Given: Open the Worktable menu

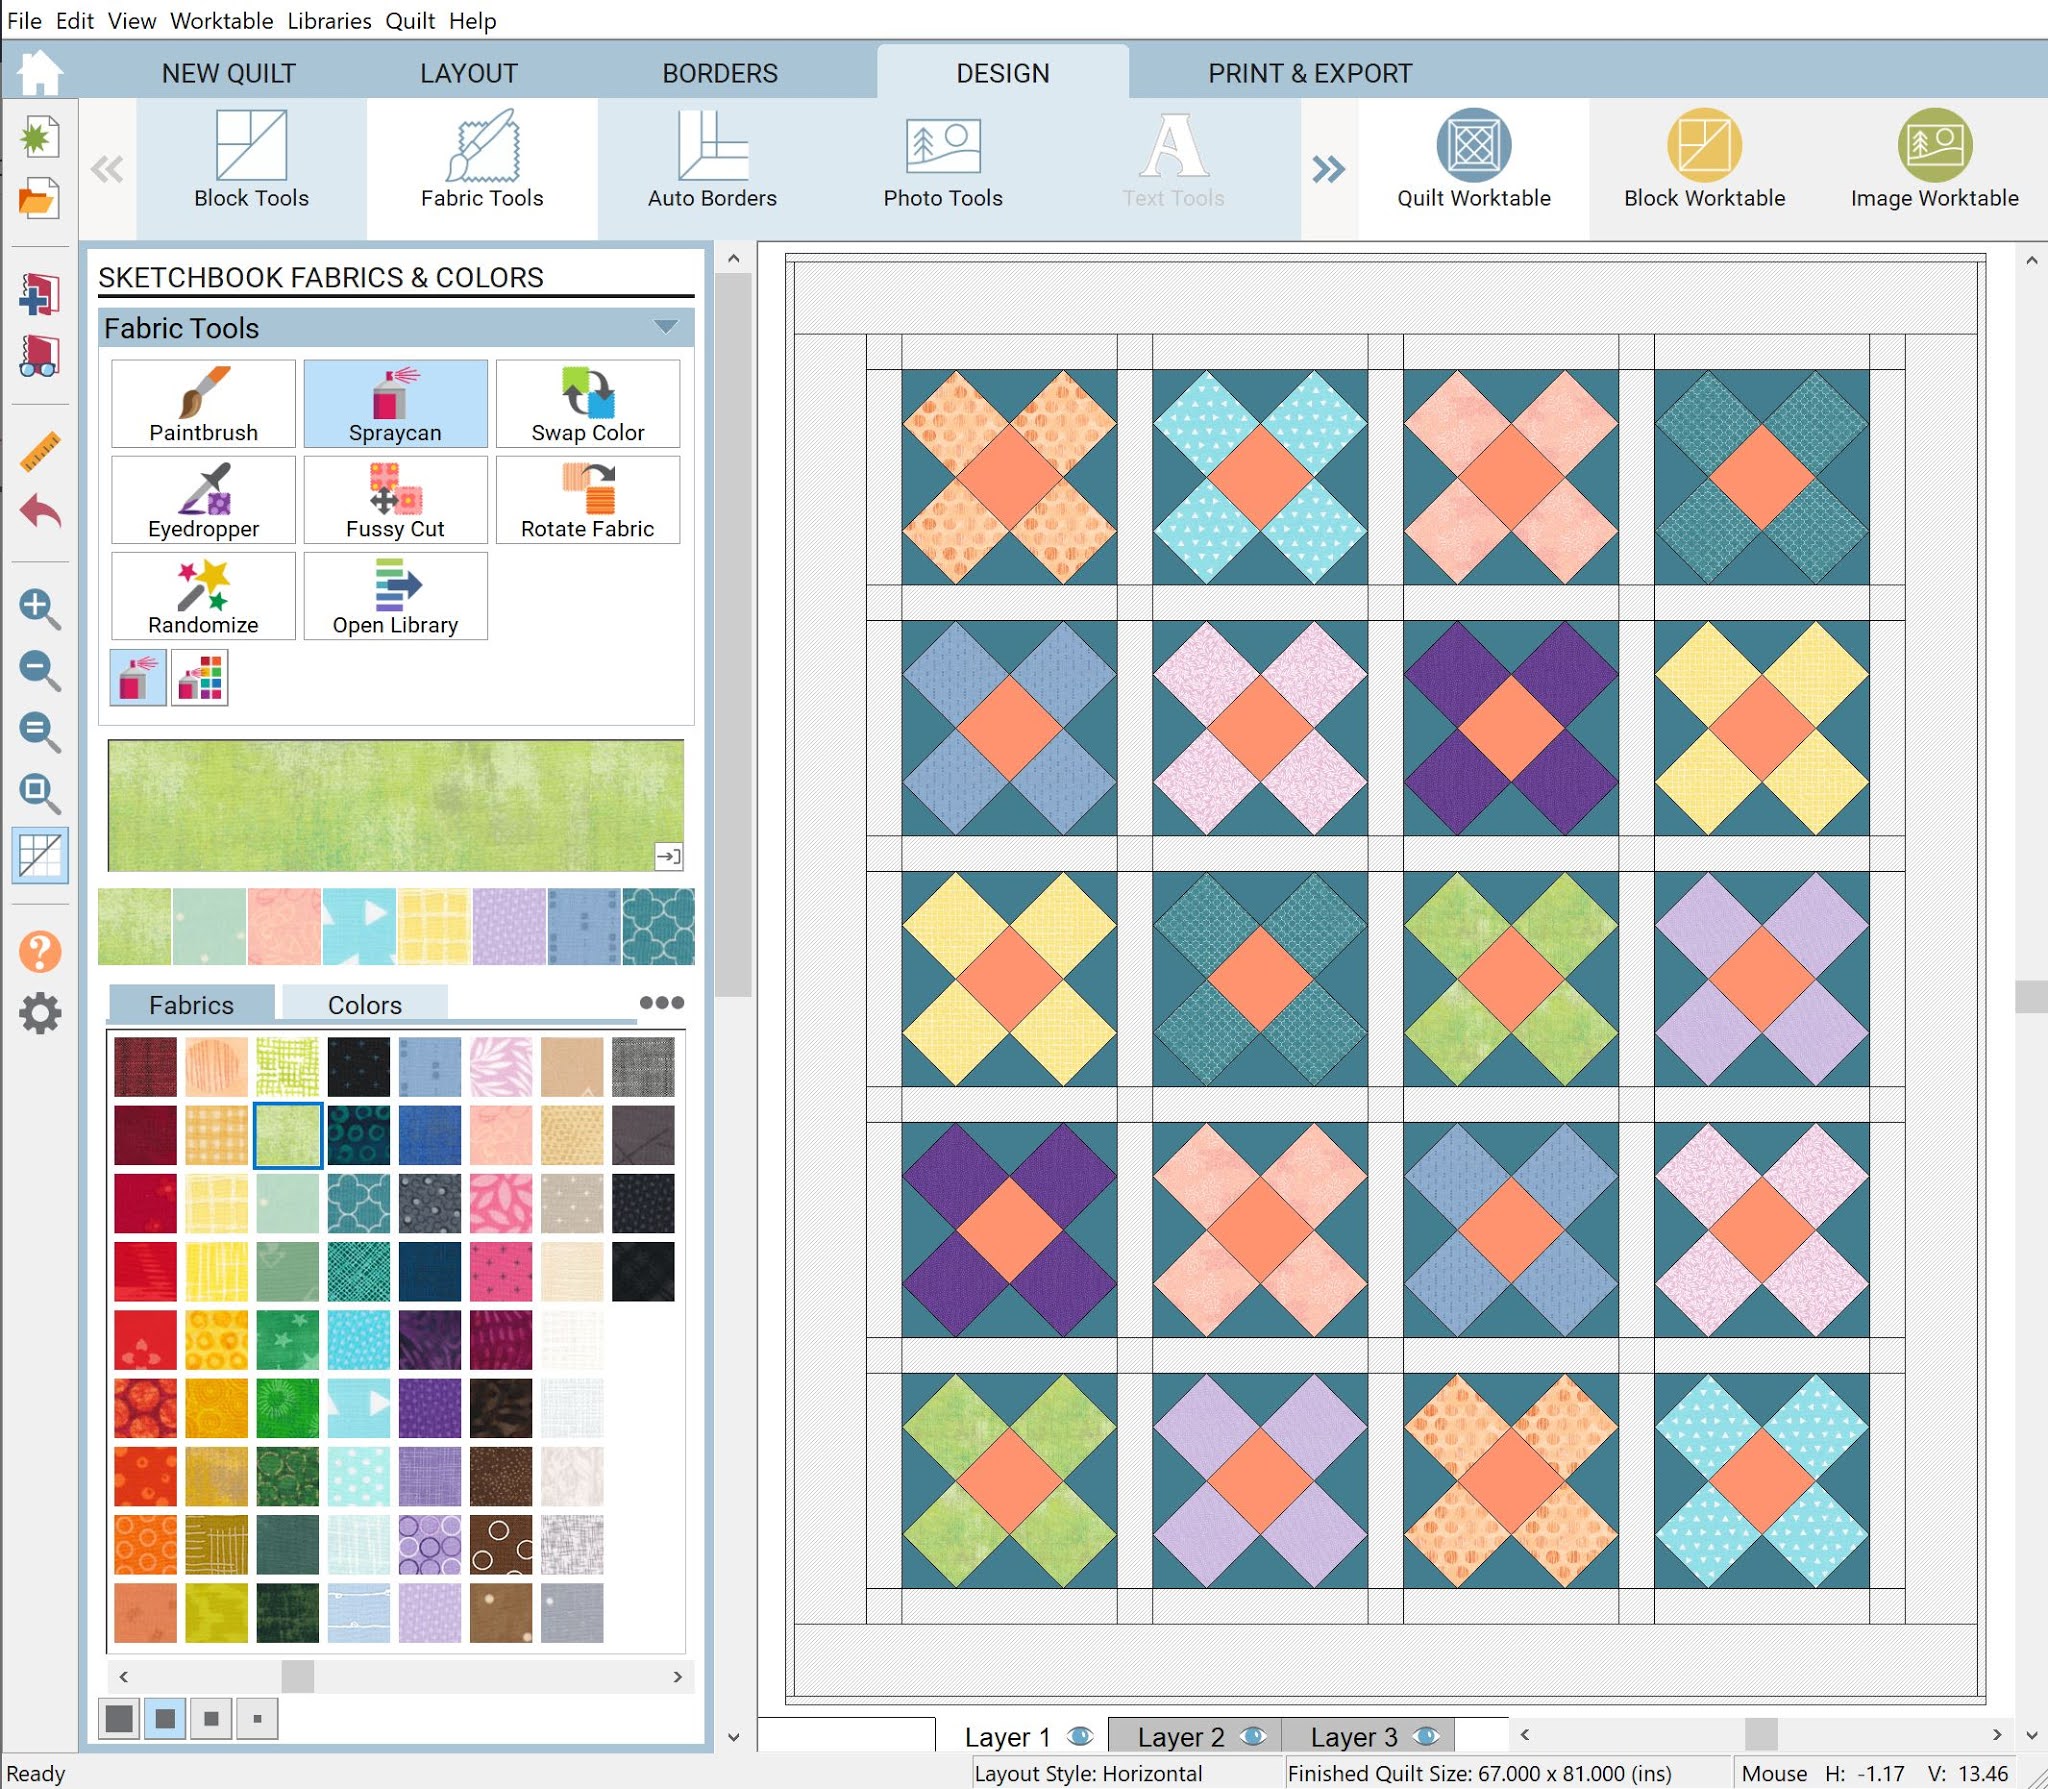Looking at the screenshot, I should (222, 20).
